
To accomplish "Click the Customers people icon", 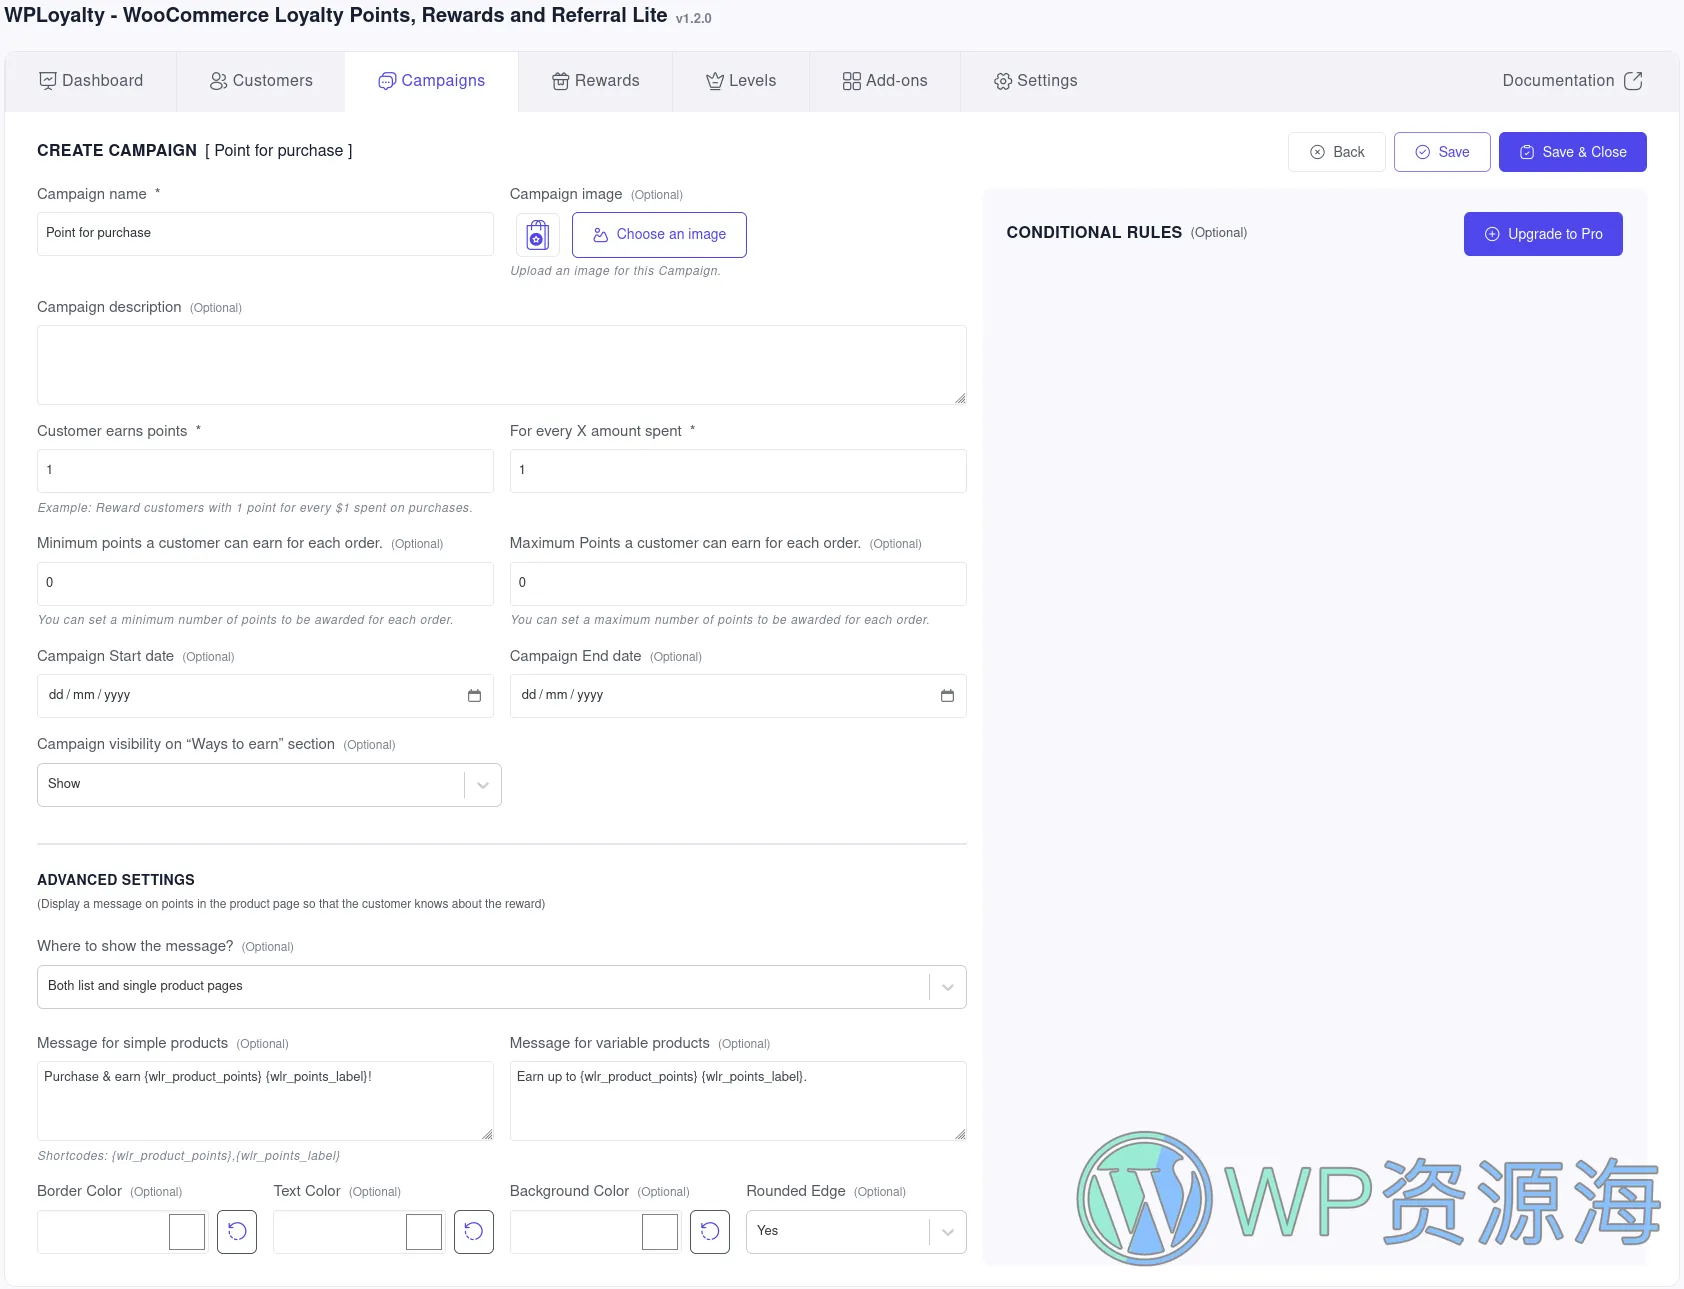I will coord(218,81).
